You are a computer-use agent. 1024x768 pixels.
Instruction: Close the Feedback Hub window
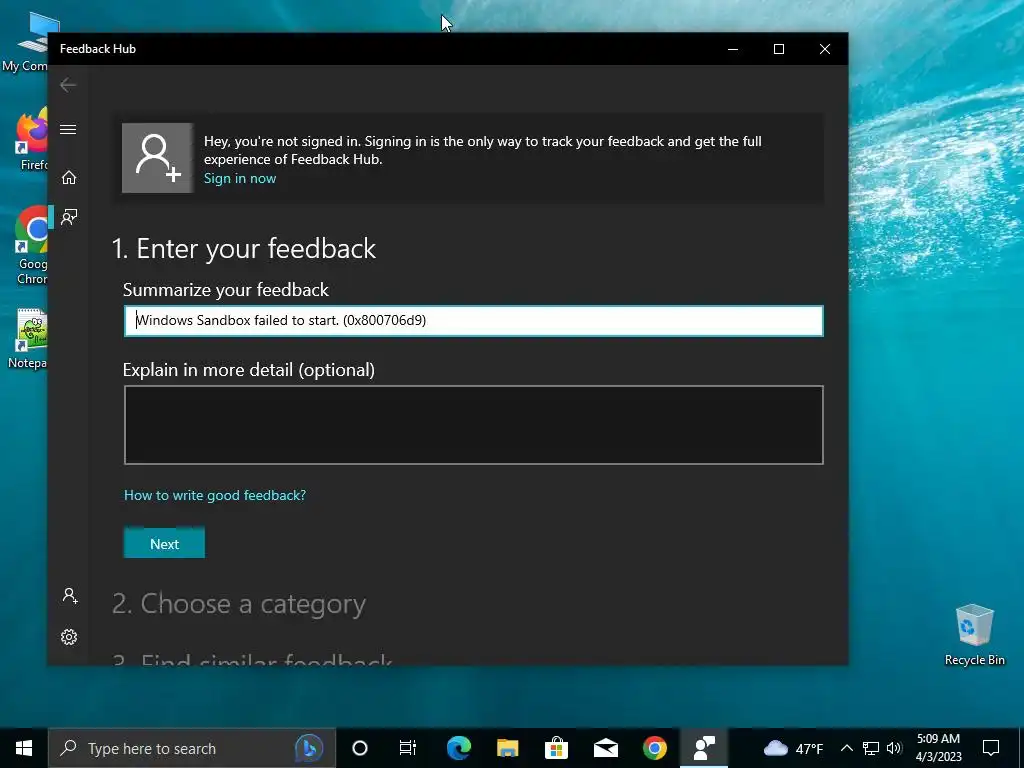[x=825, y=49]
